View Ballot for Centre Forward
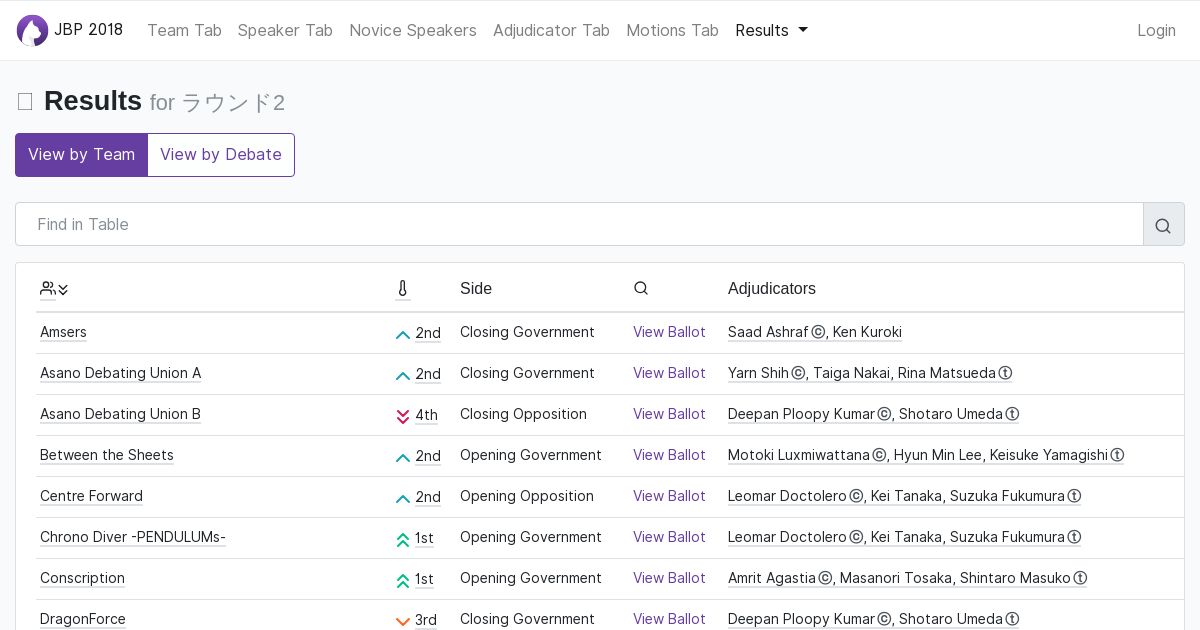Image resolution: width=1200 pixels, height=630 pixels. click(x=669, y=497)
